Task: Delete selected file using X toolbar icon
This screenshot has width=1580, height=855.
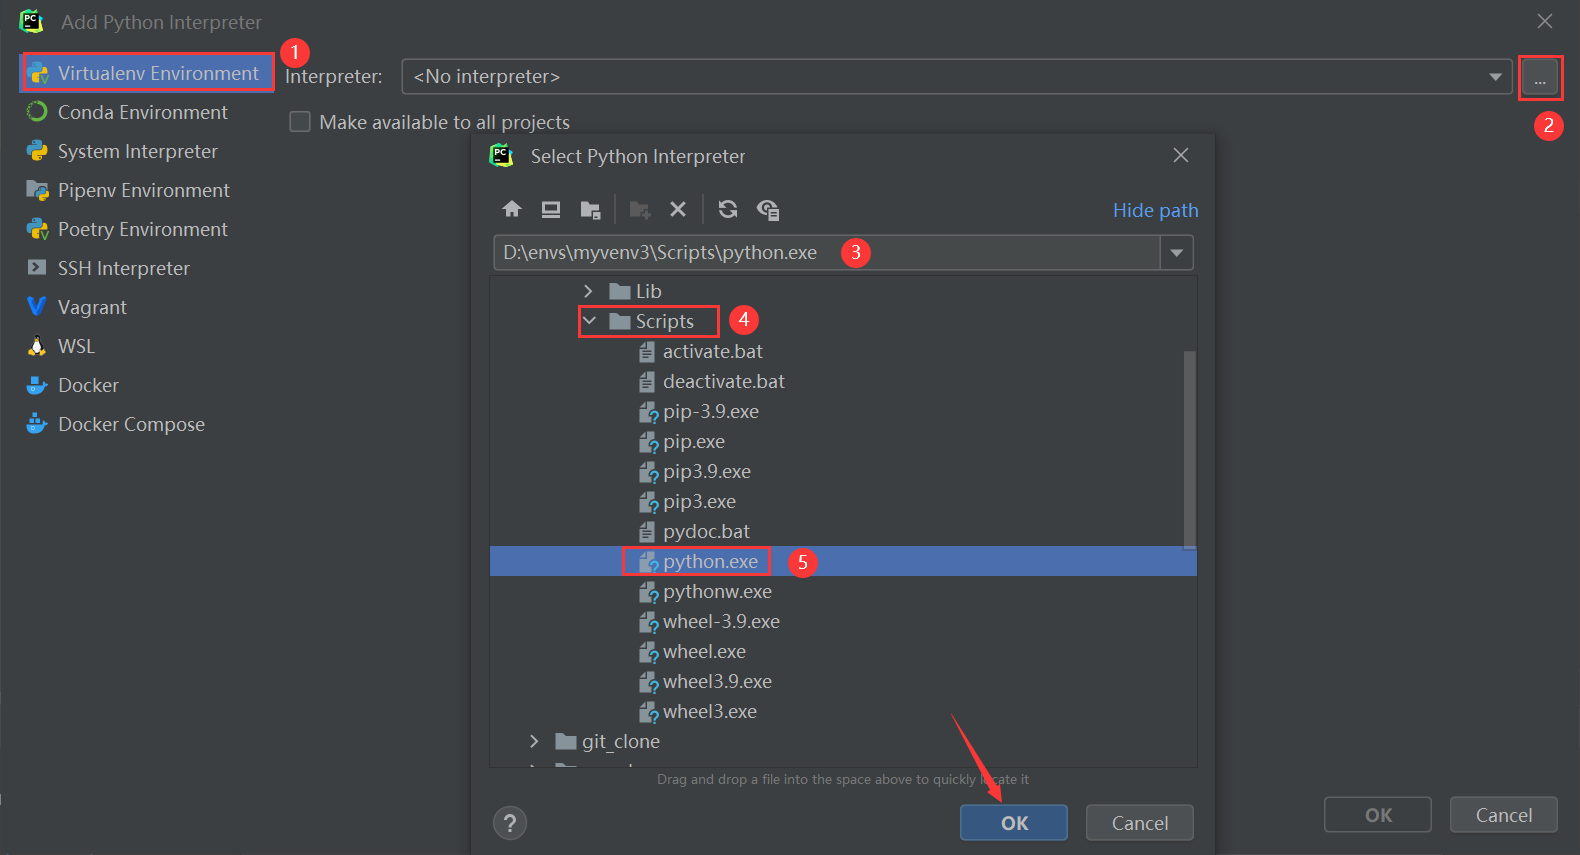Action: click(x=678, y=209)
